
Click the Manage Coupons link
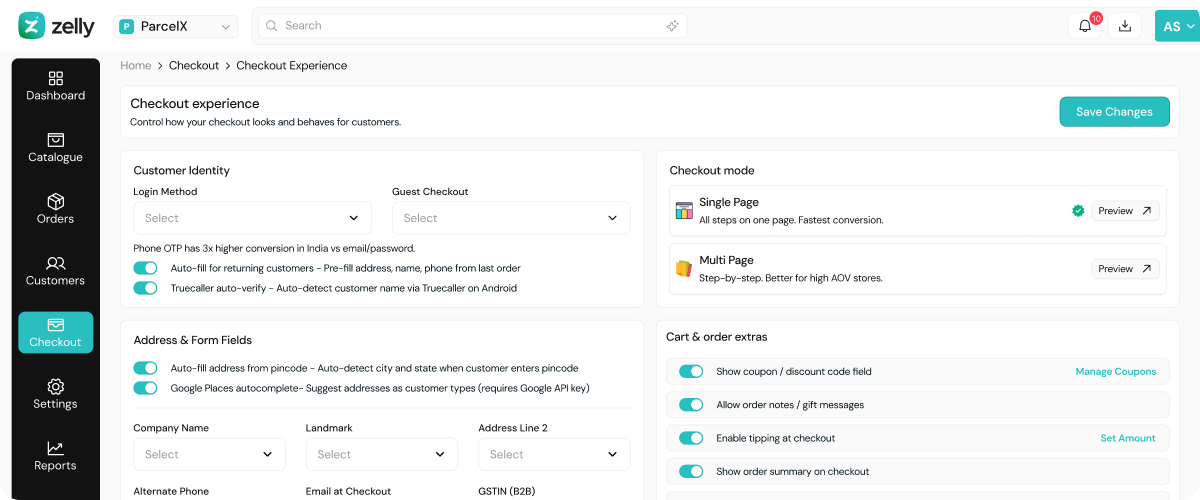point(1116,372)
